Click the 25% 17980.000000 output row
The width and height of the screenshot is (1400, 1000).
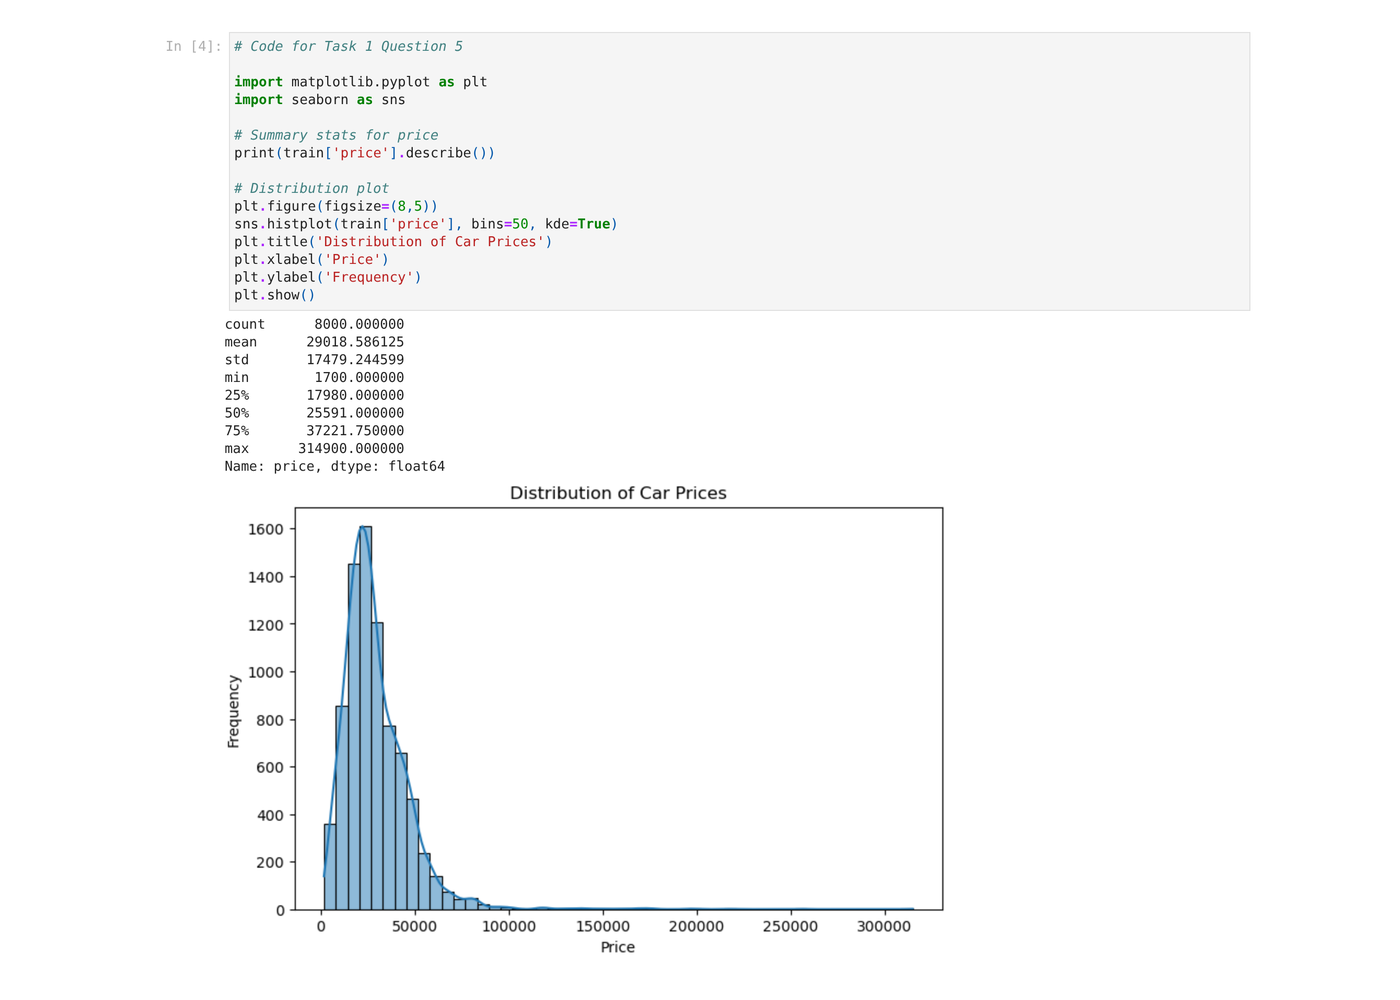click(x=314, y=395)
